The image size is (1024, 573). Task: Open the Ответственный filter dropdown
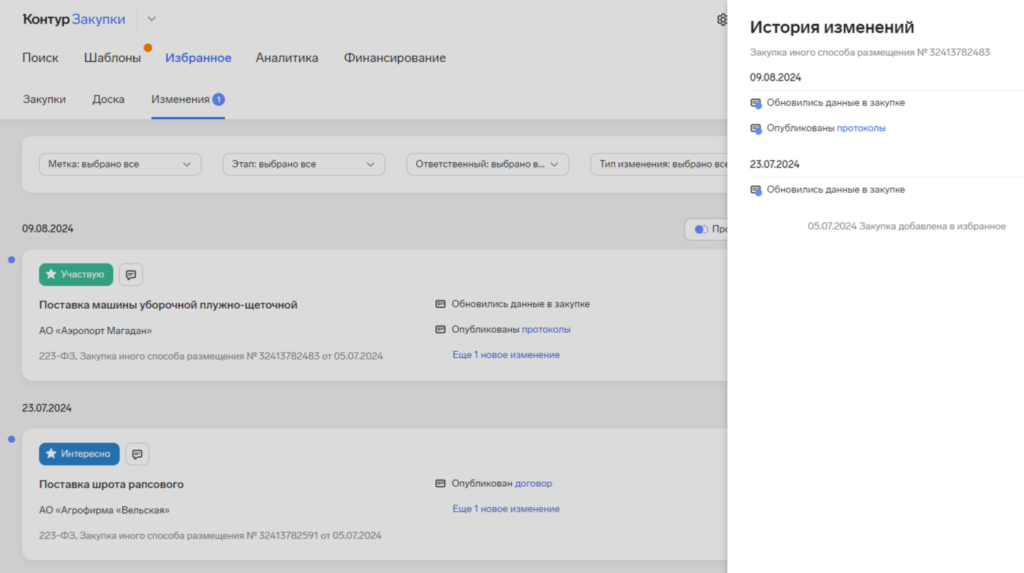tap(487, 164)
